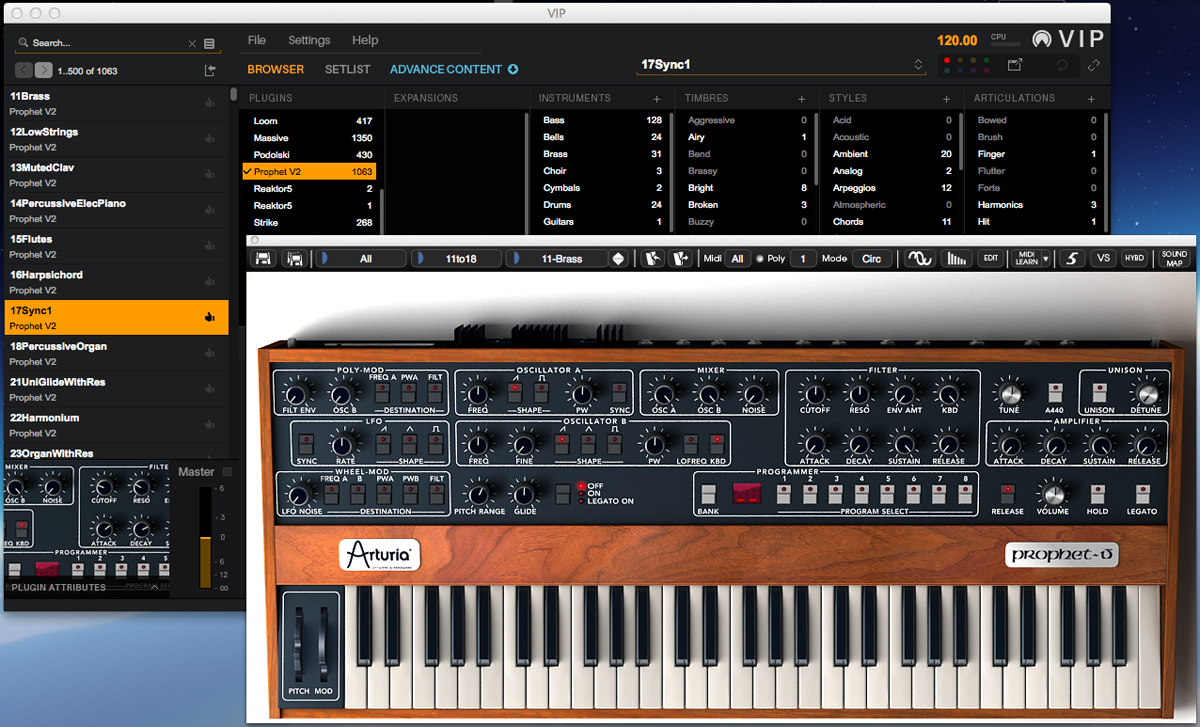
Task: Add a tag to STYLES column with plus
Action: (946, 99)
